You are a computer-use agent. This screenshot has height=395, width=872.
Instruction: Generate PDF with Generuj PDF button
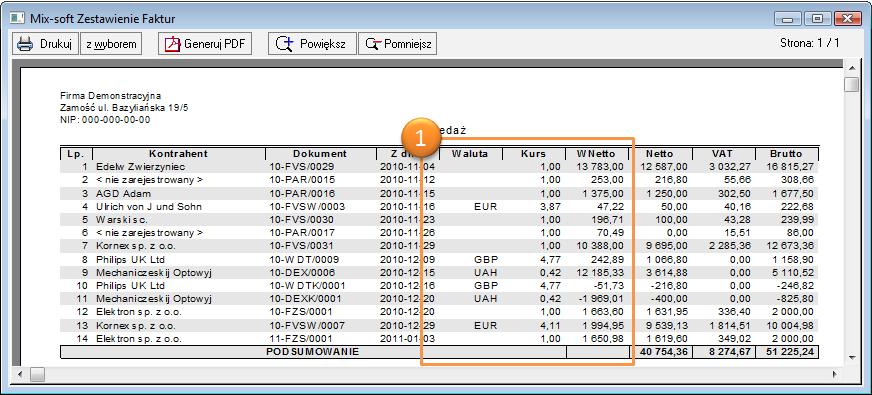coord(205,44)
